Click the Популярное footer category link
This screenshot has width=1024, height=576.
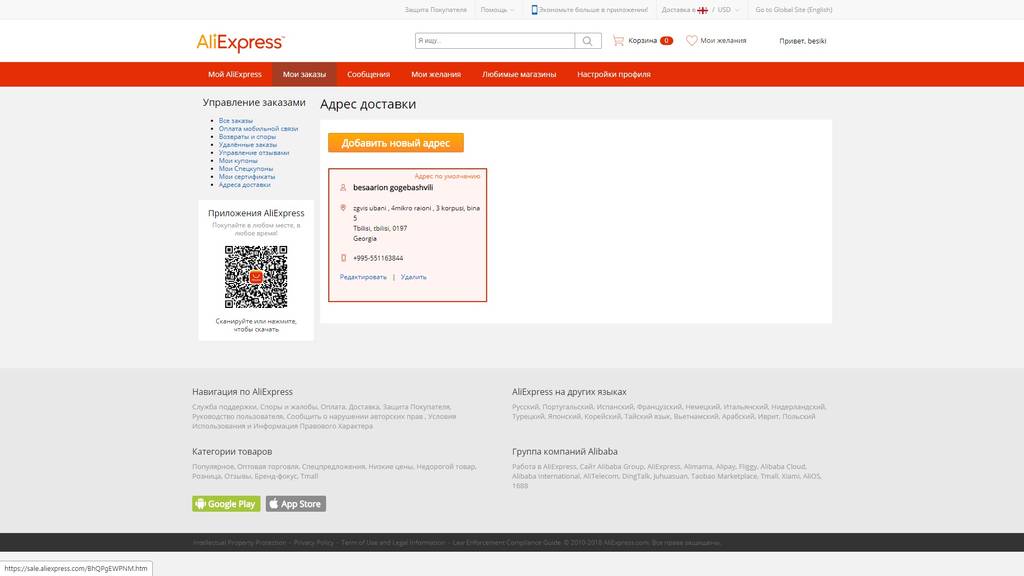point(212,467)
